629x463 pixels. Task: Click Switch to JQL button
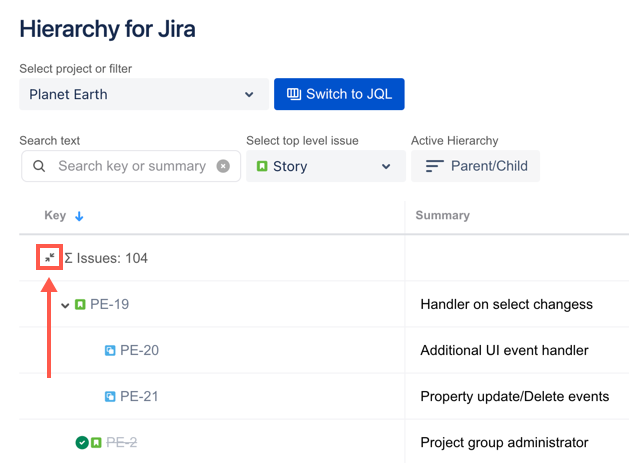[339, 94]
